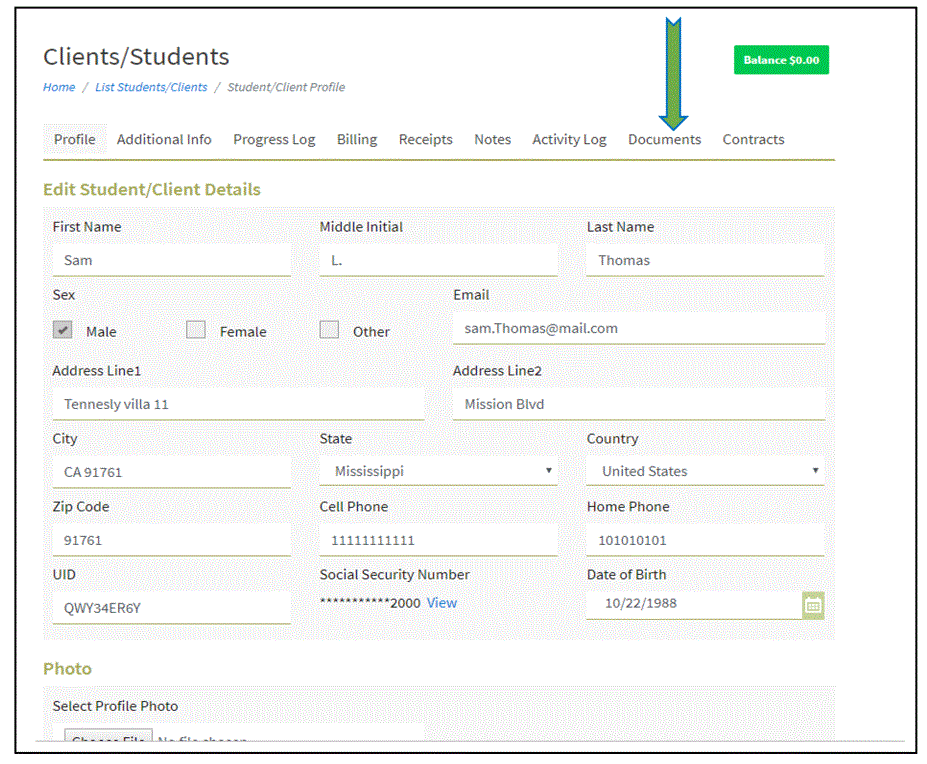Viewport: 927px width, 764px height.
Task: Check the Male checkbox
Action: coord(62,330)
